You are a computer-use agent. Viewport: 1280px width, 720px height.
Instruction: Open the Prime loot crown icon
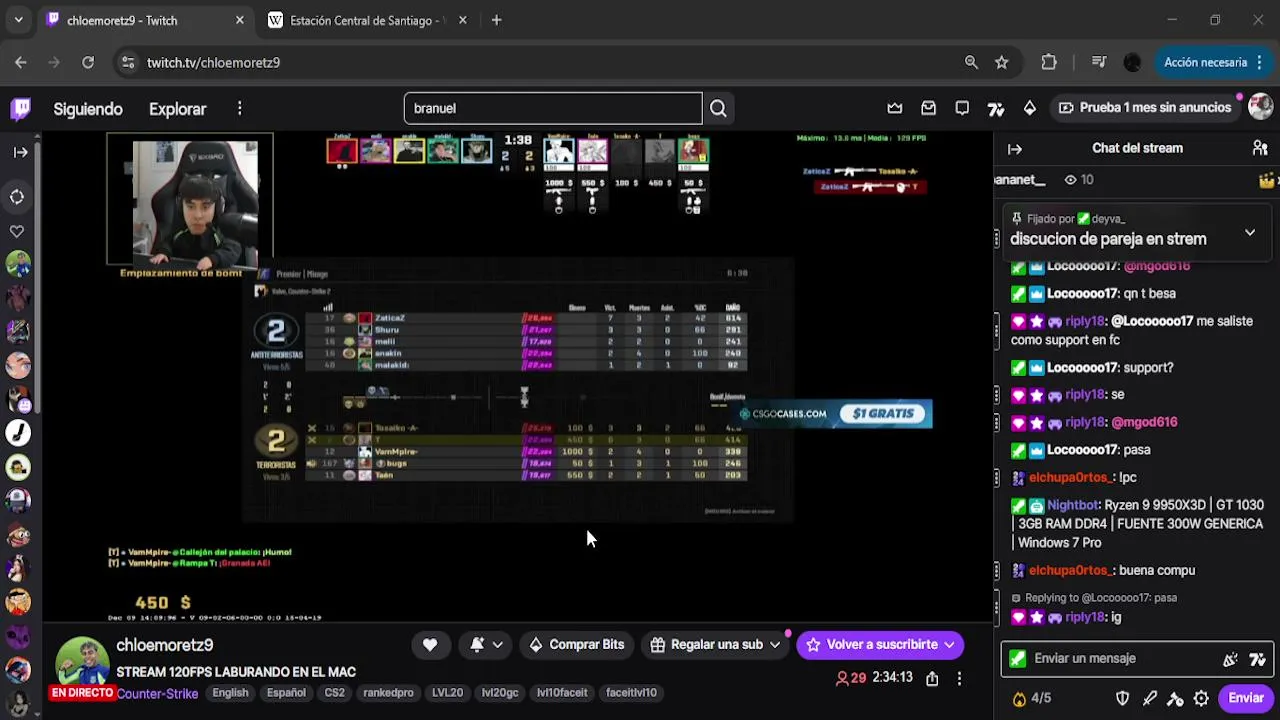pos(895,108)
